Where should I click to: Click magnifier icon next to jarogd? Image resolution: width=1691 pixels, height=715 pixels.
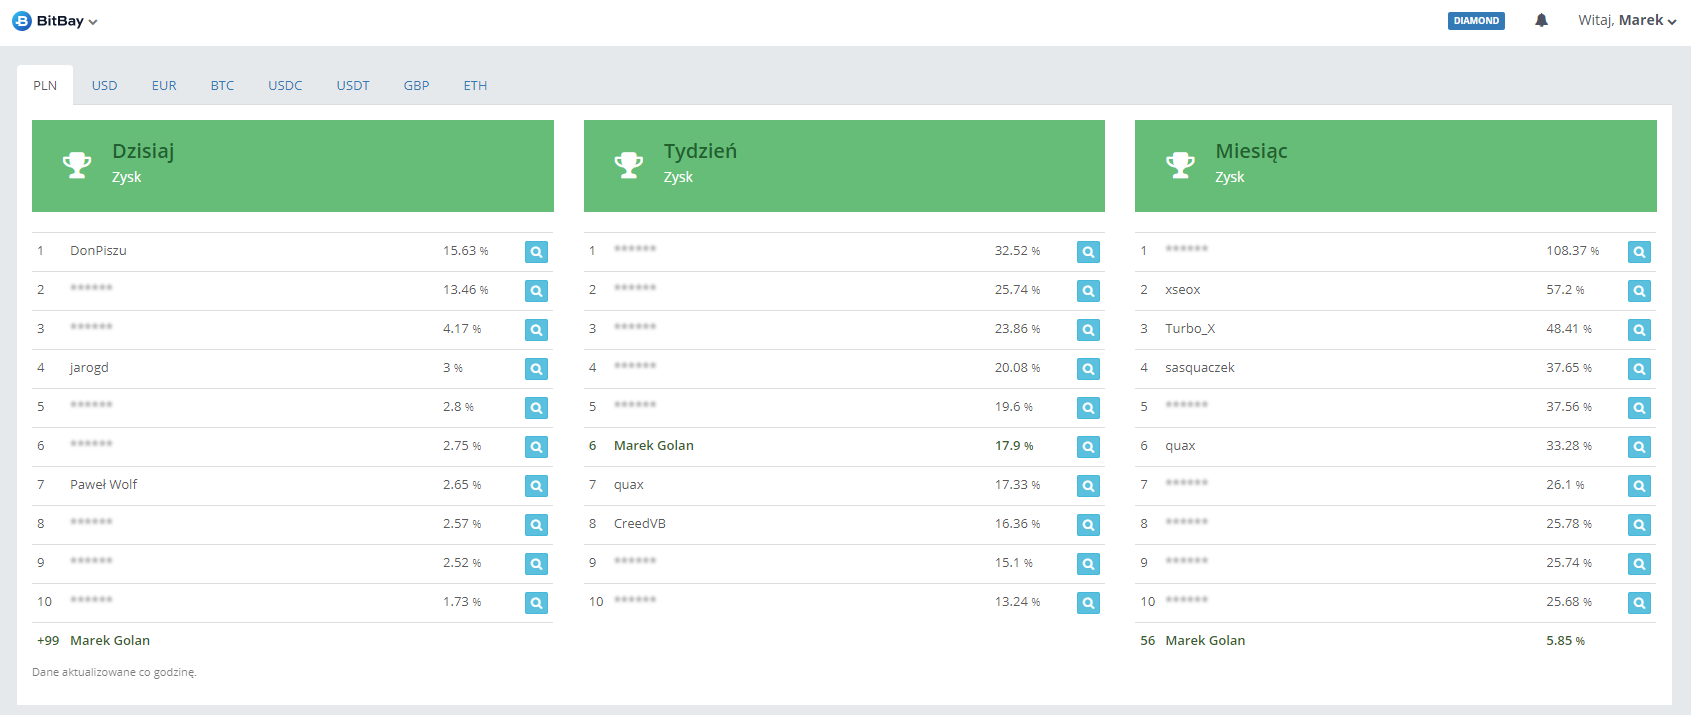pos(536,369)
